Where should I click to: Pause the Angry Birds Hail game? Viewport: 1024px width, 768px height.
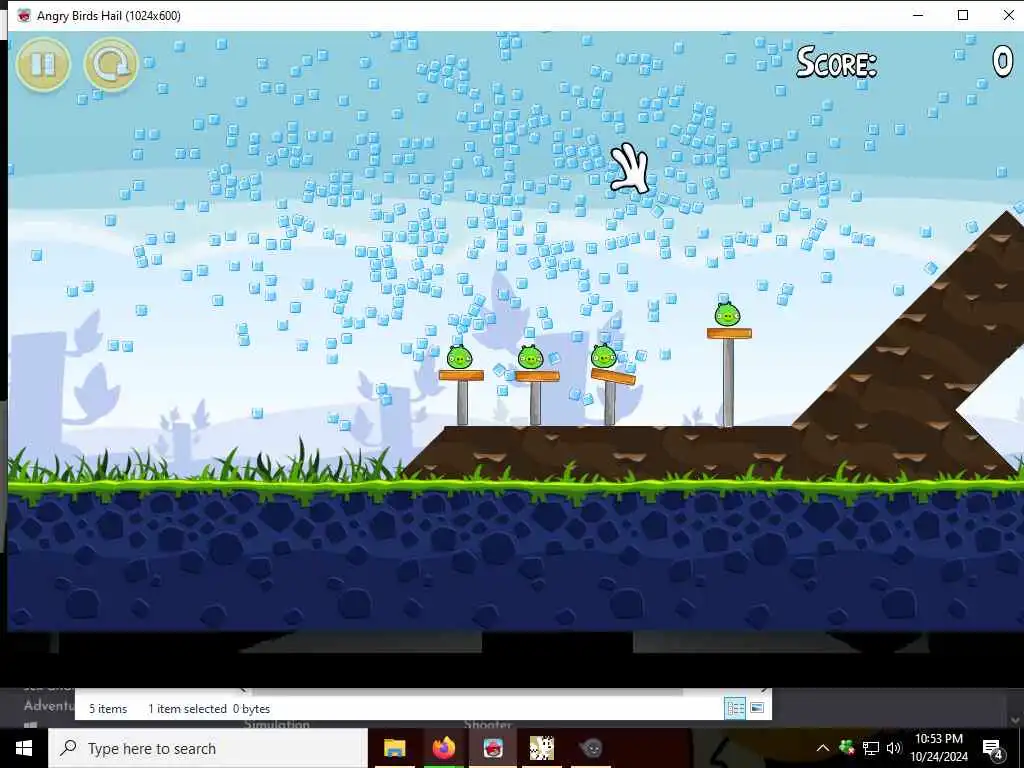click(x=43, y=64)
